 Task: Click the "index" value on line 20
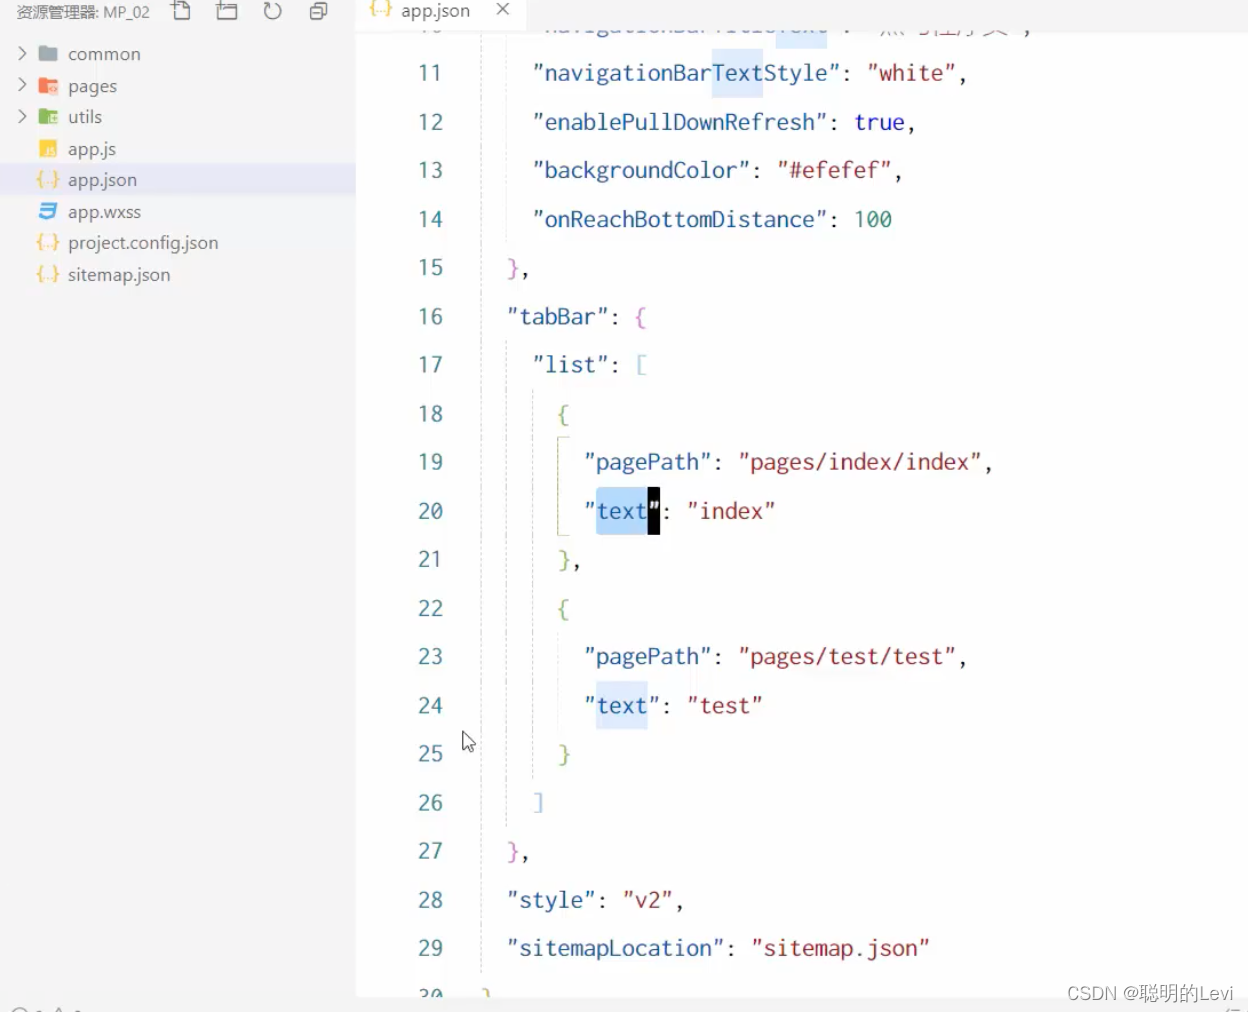731,511
